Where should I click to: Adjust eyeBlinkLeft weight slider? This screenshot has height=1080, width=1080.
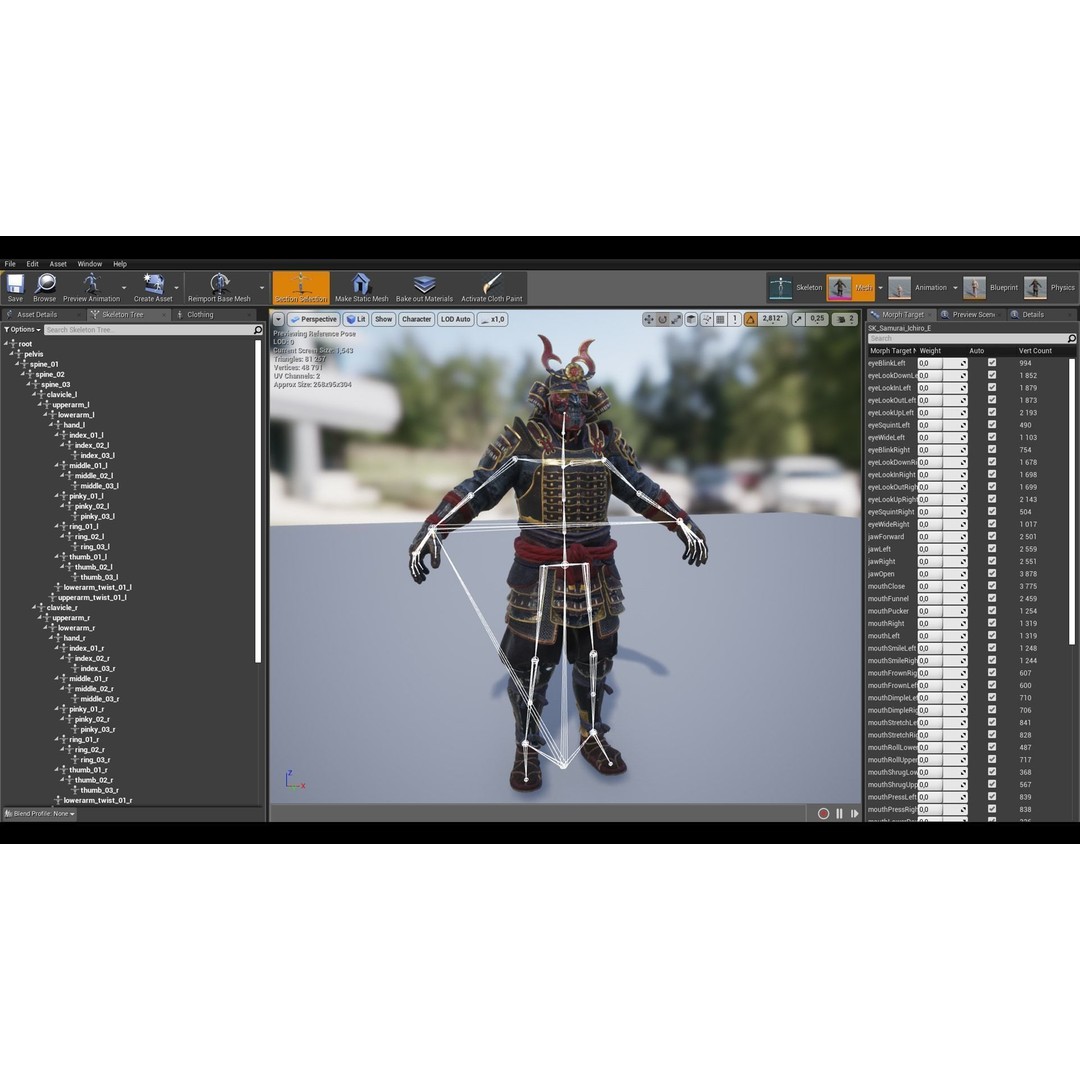point(942,363)
